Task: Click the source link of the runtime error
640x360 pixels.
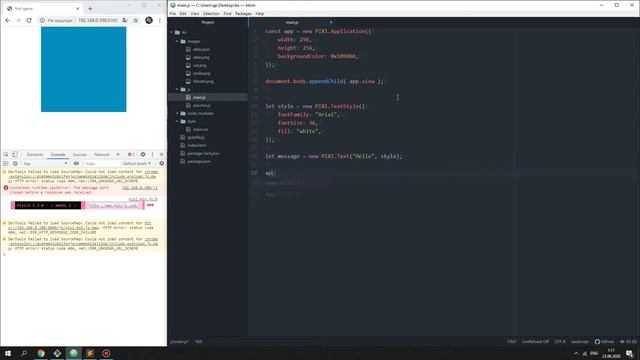Action: 140,188
